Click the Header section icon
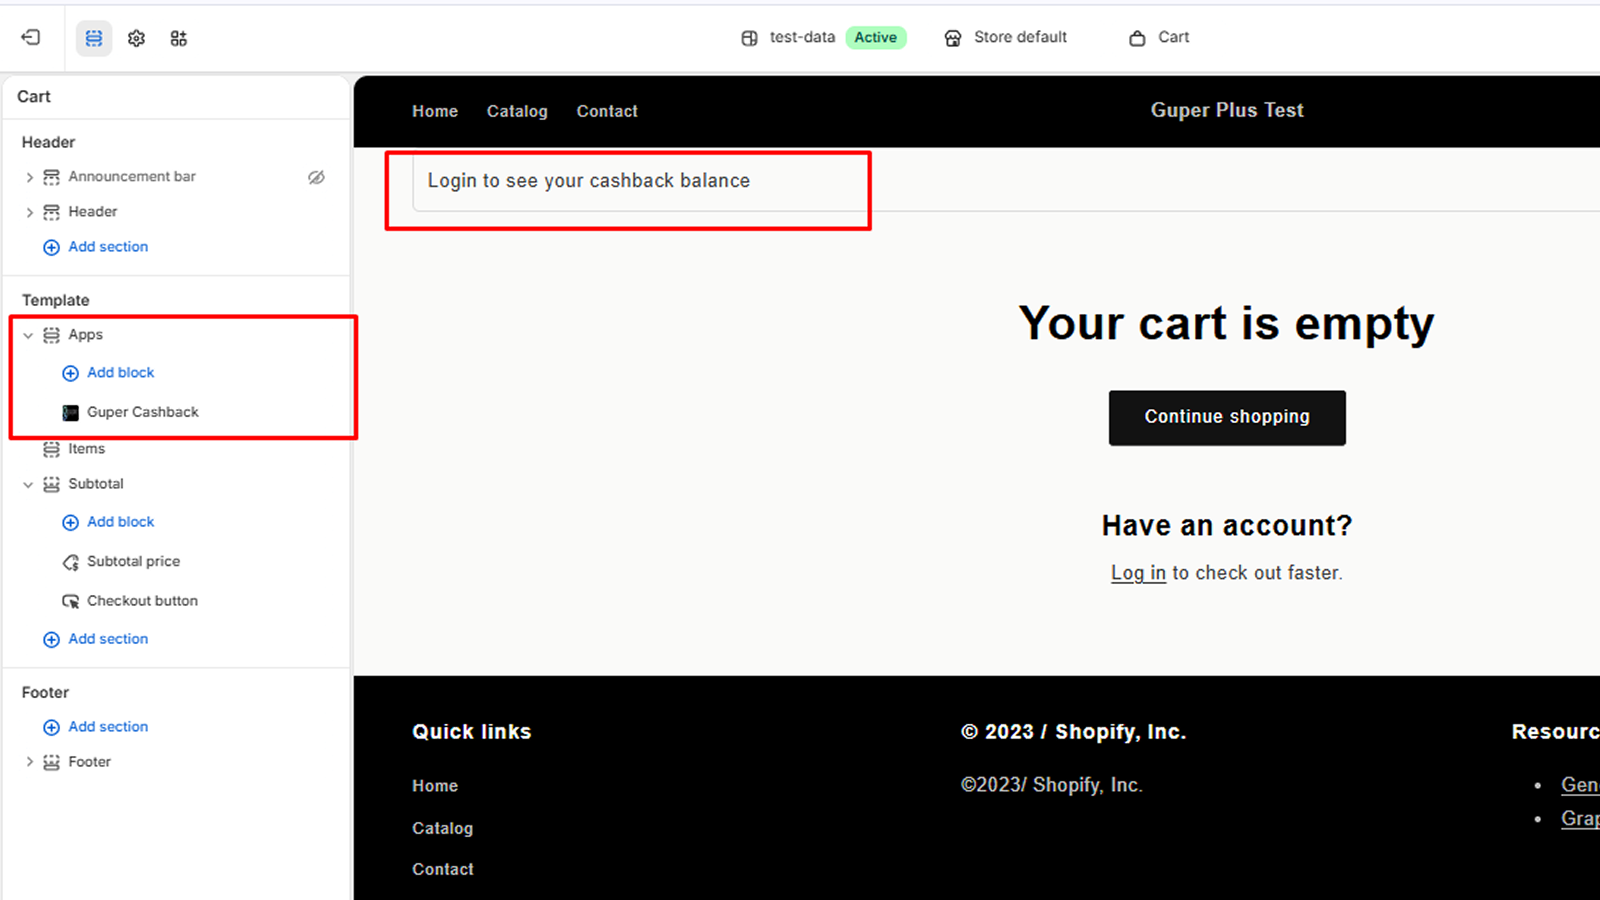Image resolution: width=1600 pixels, height=900 pixels. pos(51,212)
